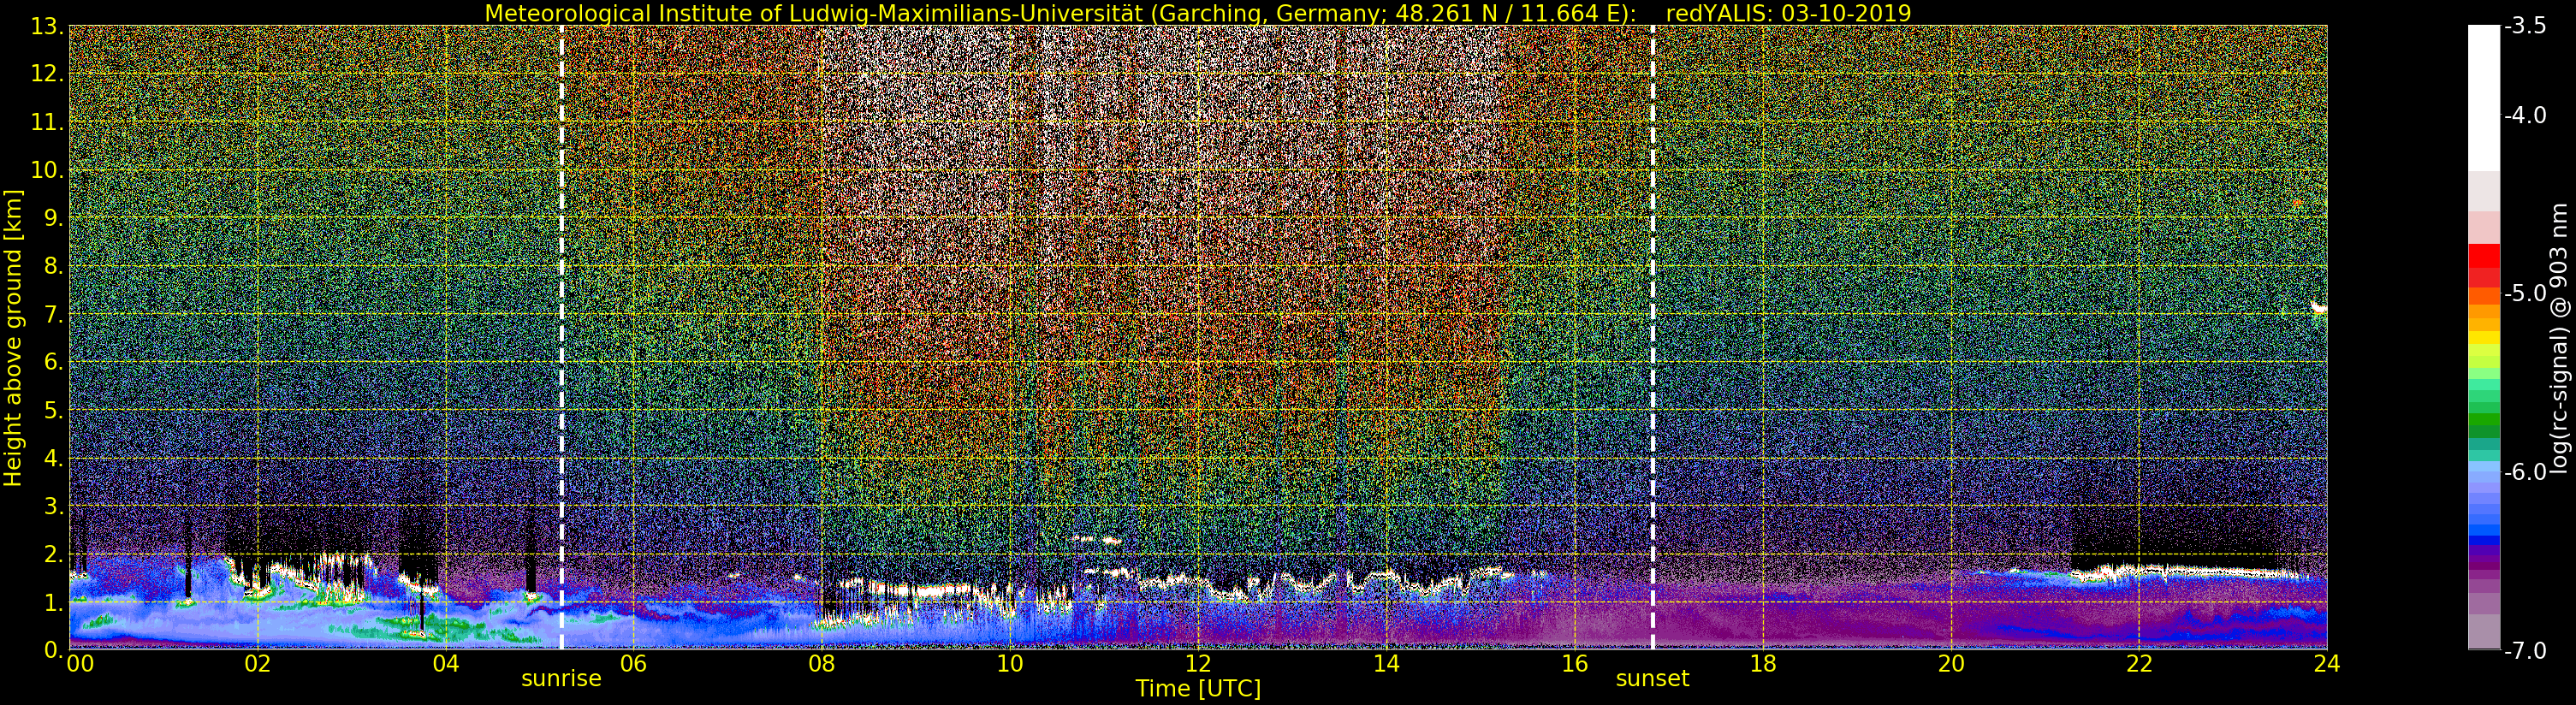Click the y-axis tick label '2.'
Screen dimensions: 2576x705
point(53,554)
